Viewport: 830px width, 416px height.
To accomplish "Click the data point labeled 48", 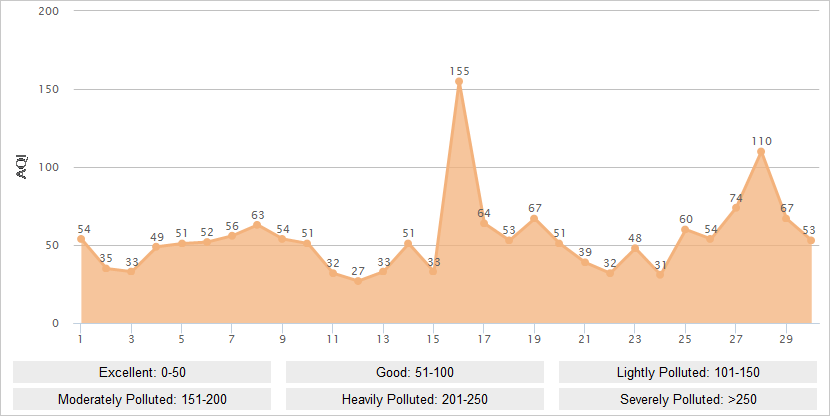I will pos(635,248).
